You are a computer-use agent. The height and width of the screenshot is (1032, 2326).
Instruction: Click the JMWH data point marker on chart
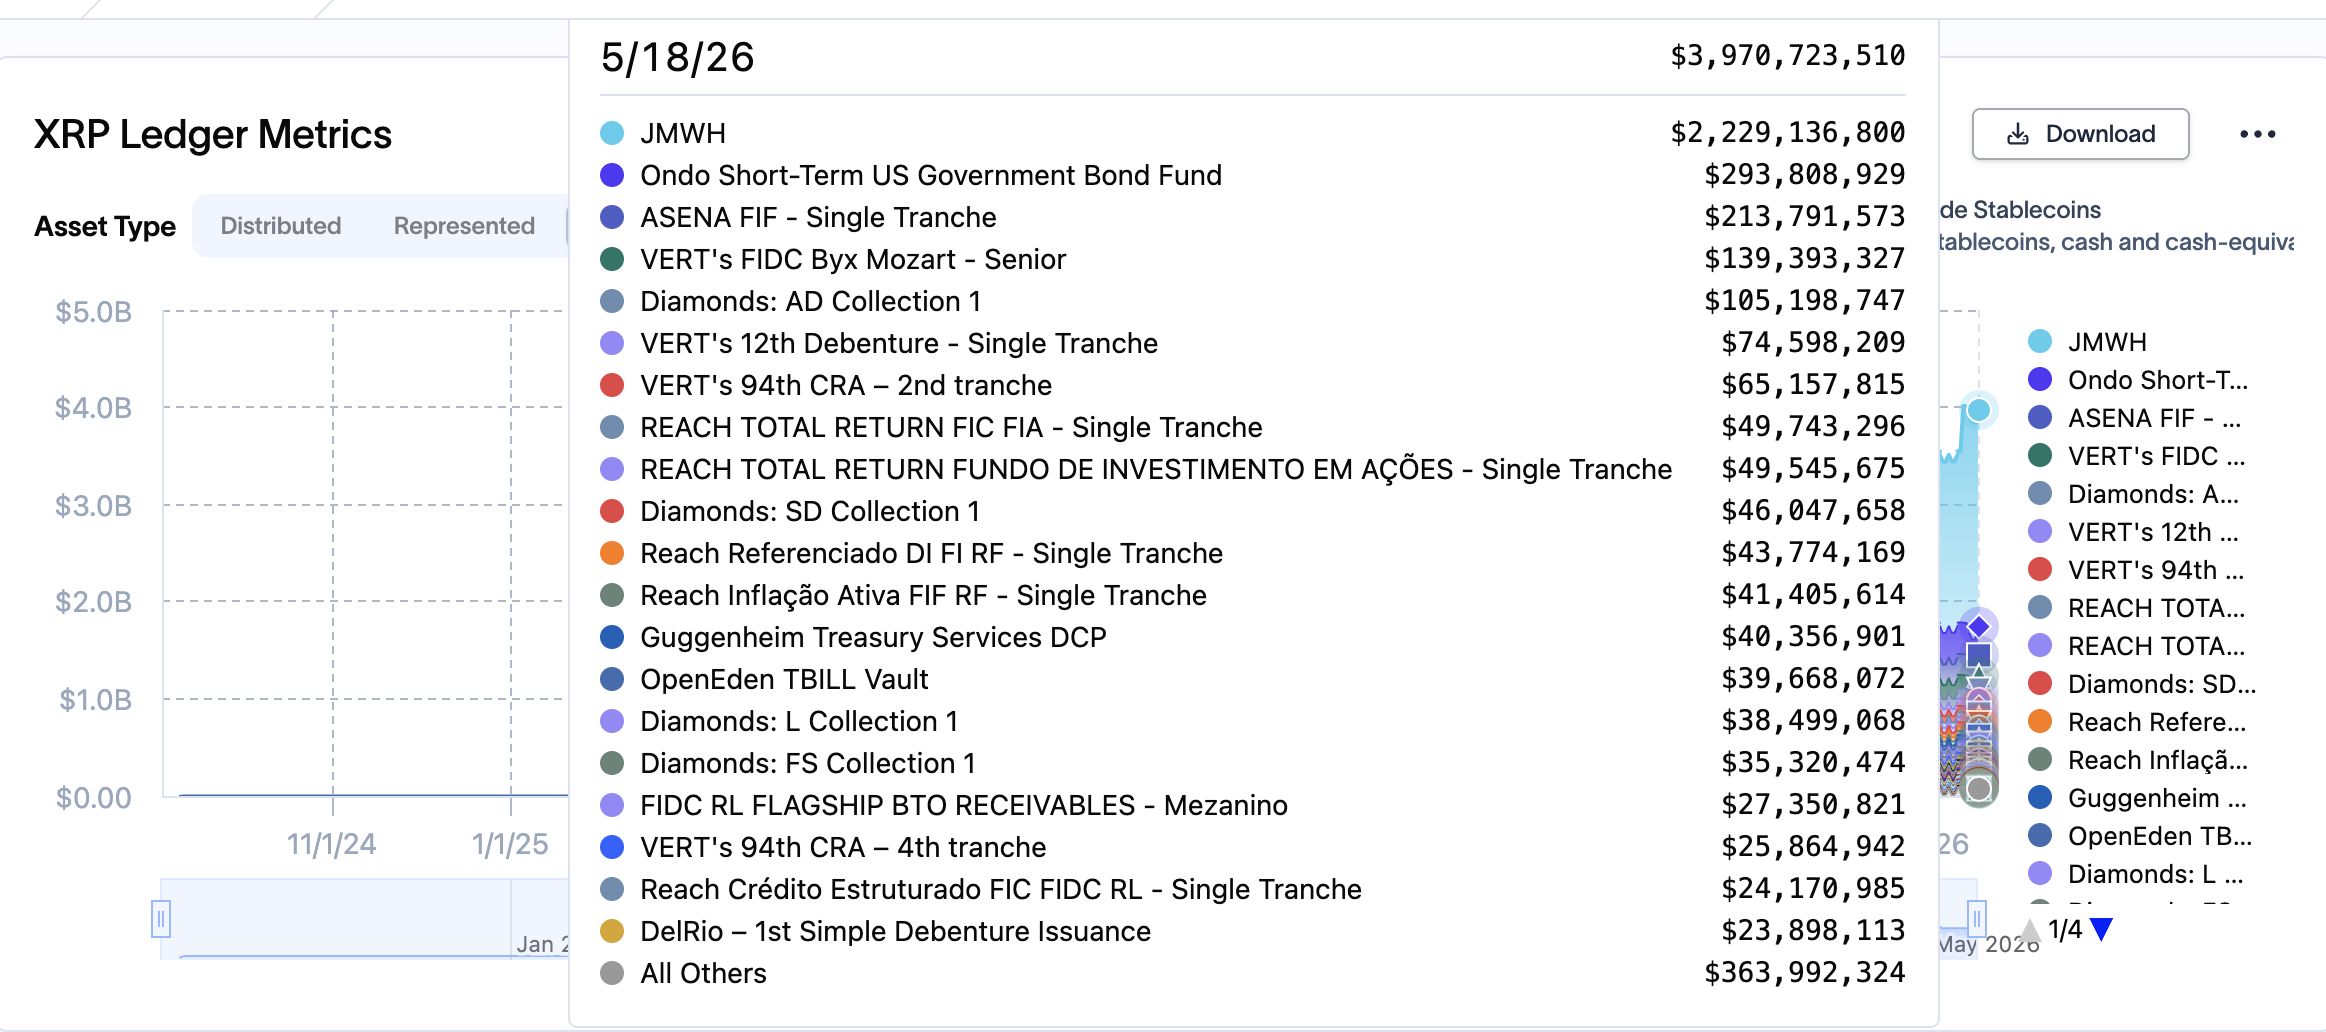(1978, 410)
